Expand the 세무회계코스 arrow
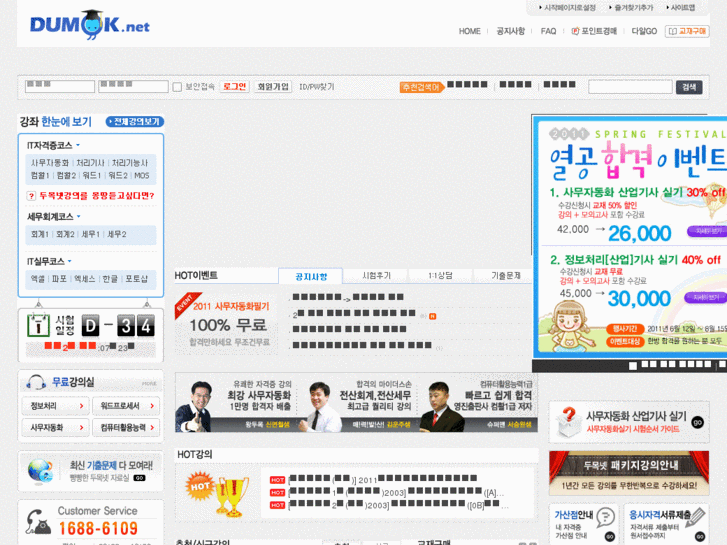This screenshot has height=545, width=727. 78,216
